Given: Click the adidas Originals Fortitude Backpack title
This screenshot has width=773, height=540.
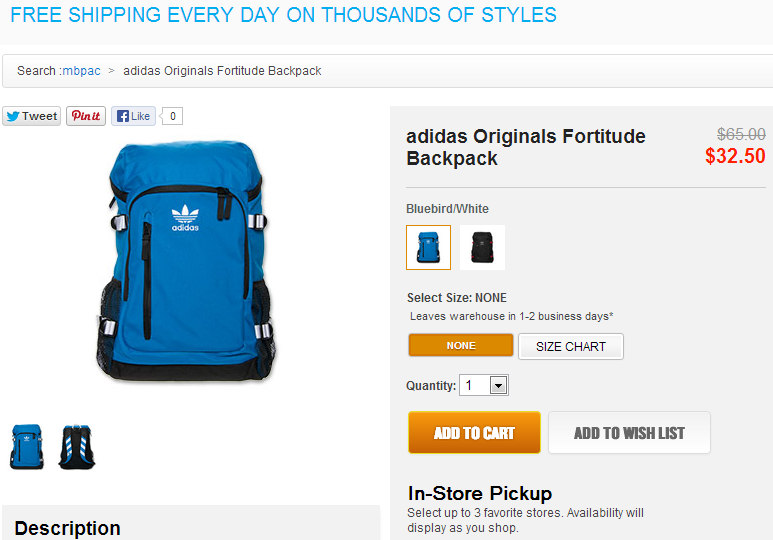Looking at the screenshot, I should coord(526,147).
